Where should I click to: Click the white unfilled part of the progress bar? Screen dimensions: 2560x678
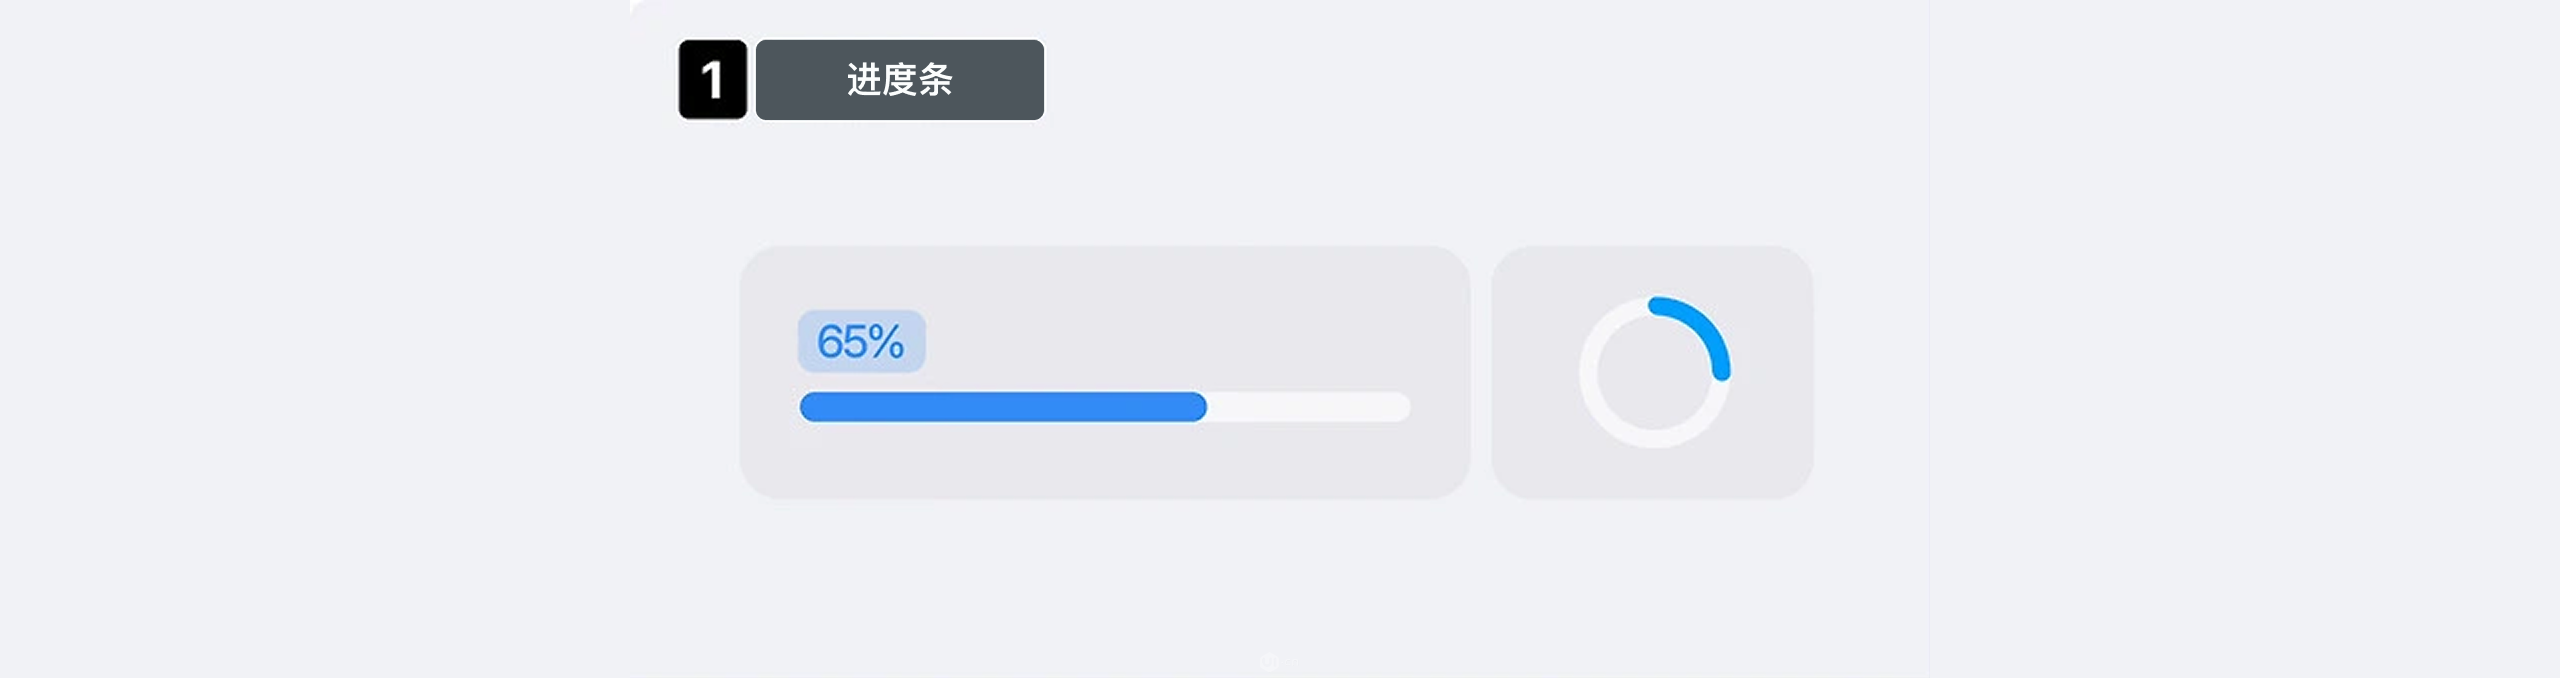1308,407
